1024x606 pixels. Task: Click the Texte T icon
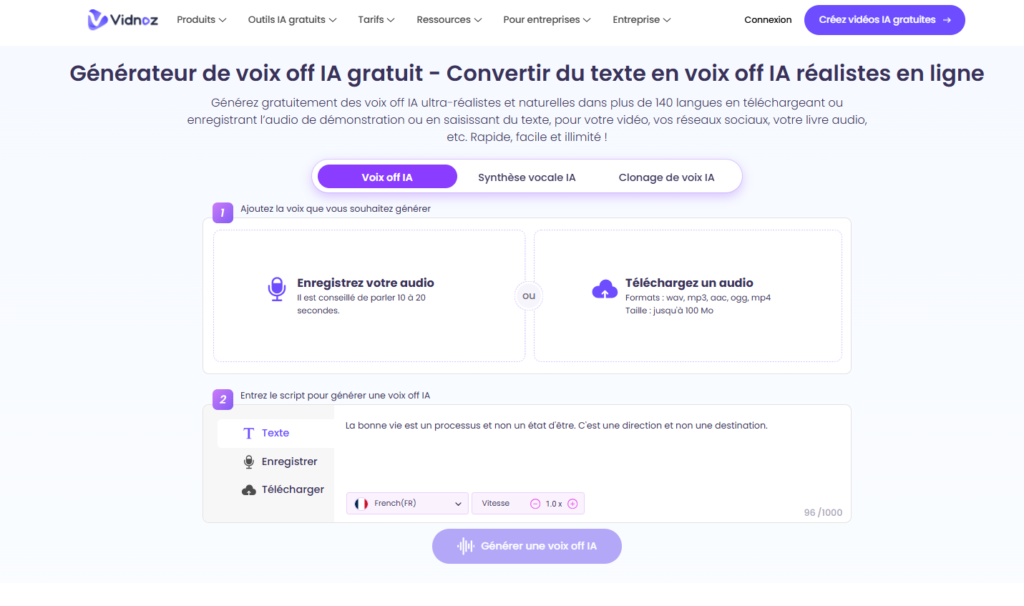249,433
